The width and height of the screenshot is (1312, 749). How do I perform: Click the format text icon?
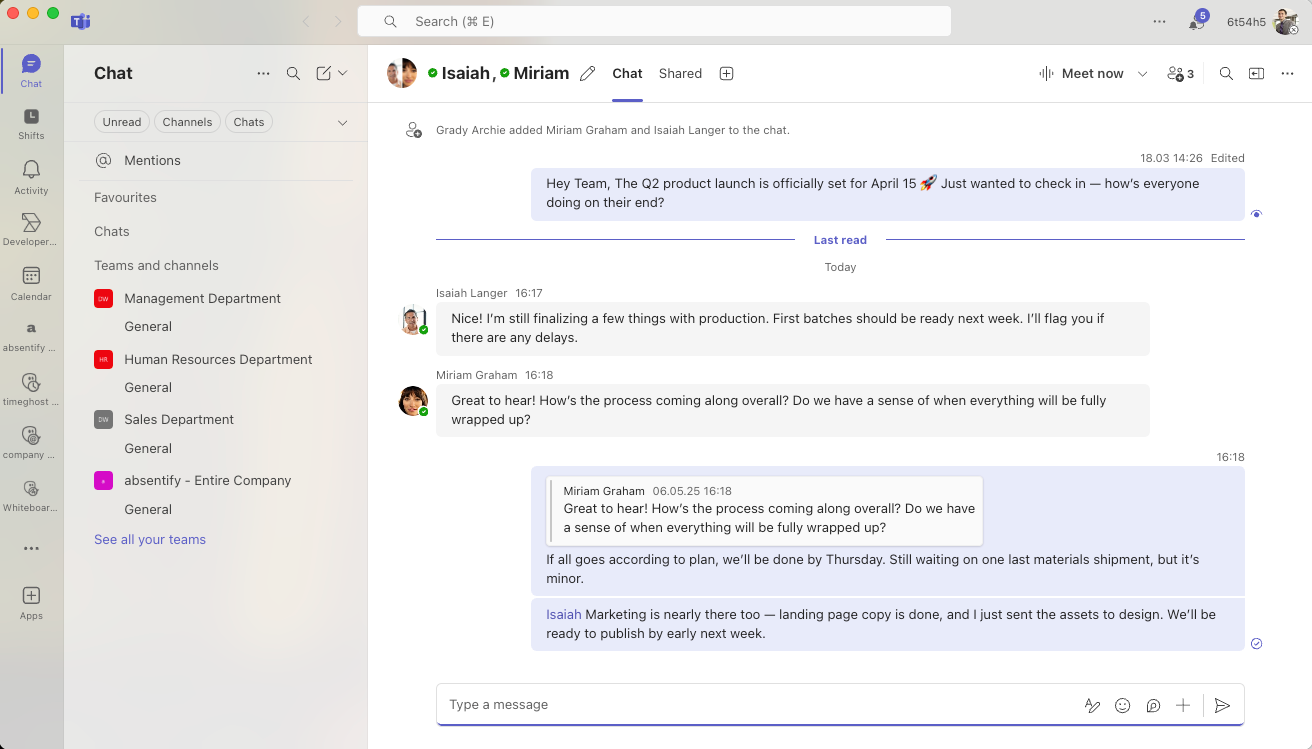click(x=1092, y=705)
